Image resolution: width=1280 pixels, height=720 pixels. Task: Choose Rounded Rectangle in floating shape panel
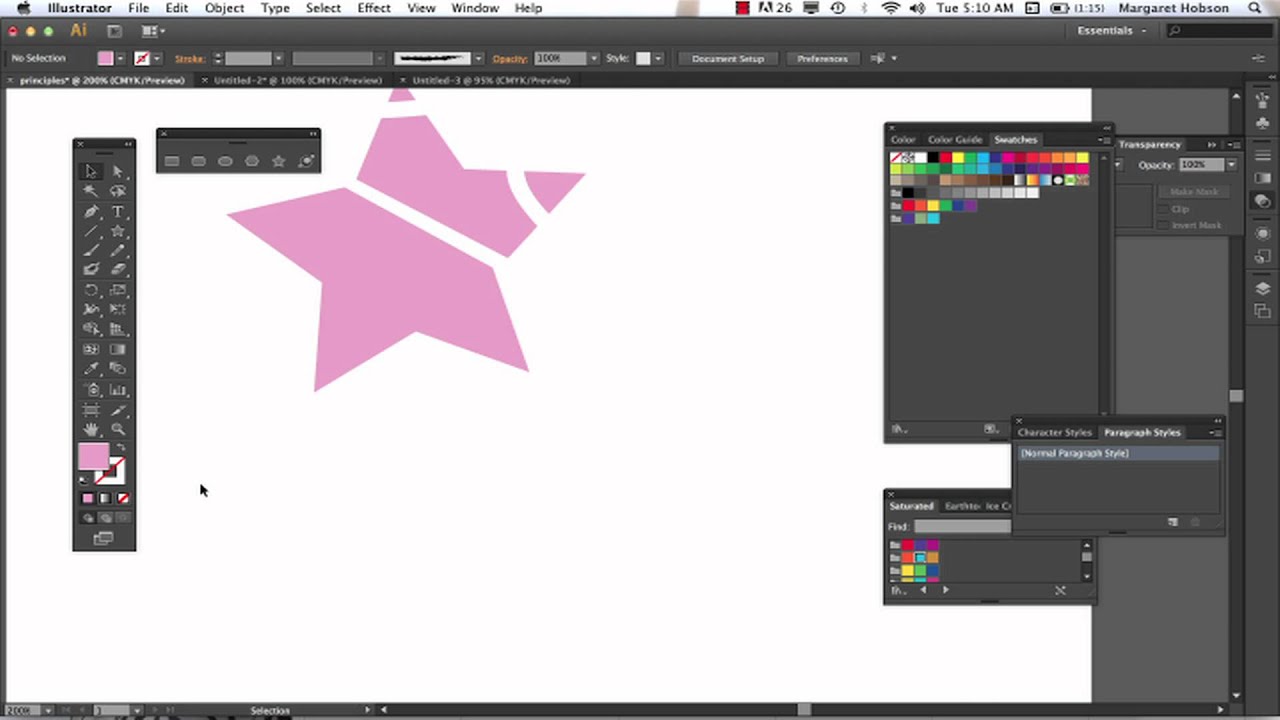point(199,161)
